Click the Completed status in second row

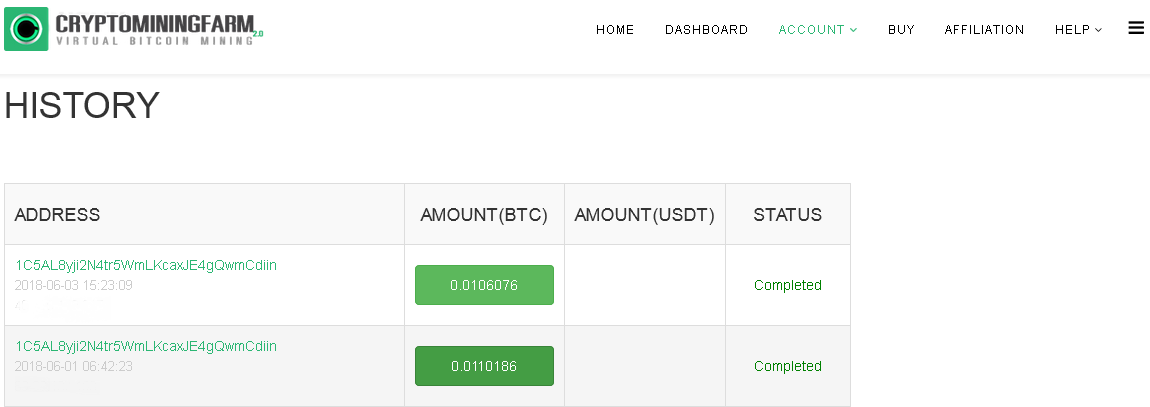coord(788,366)
